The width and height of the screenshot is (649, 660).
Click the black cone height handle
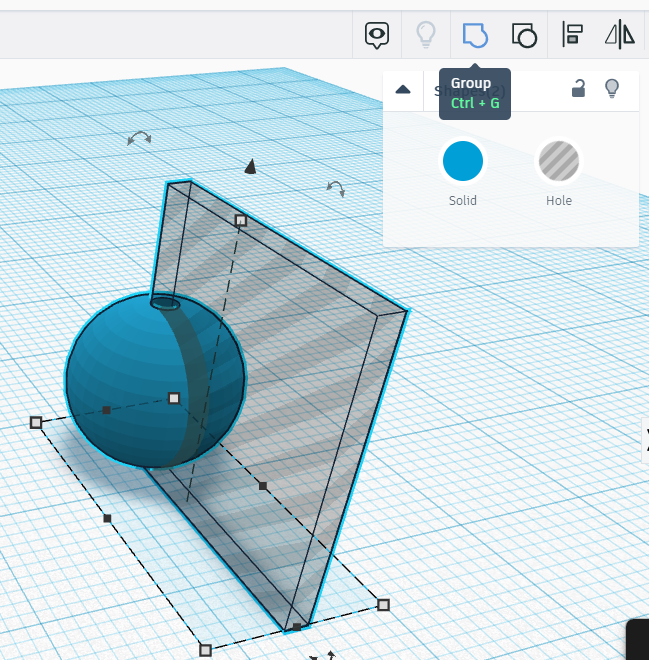pos(250,166)
